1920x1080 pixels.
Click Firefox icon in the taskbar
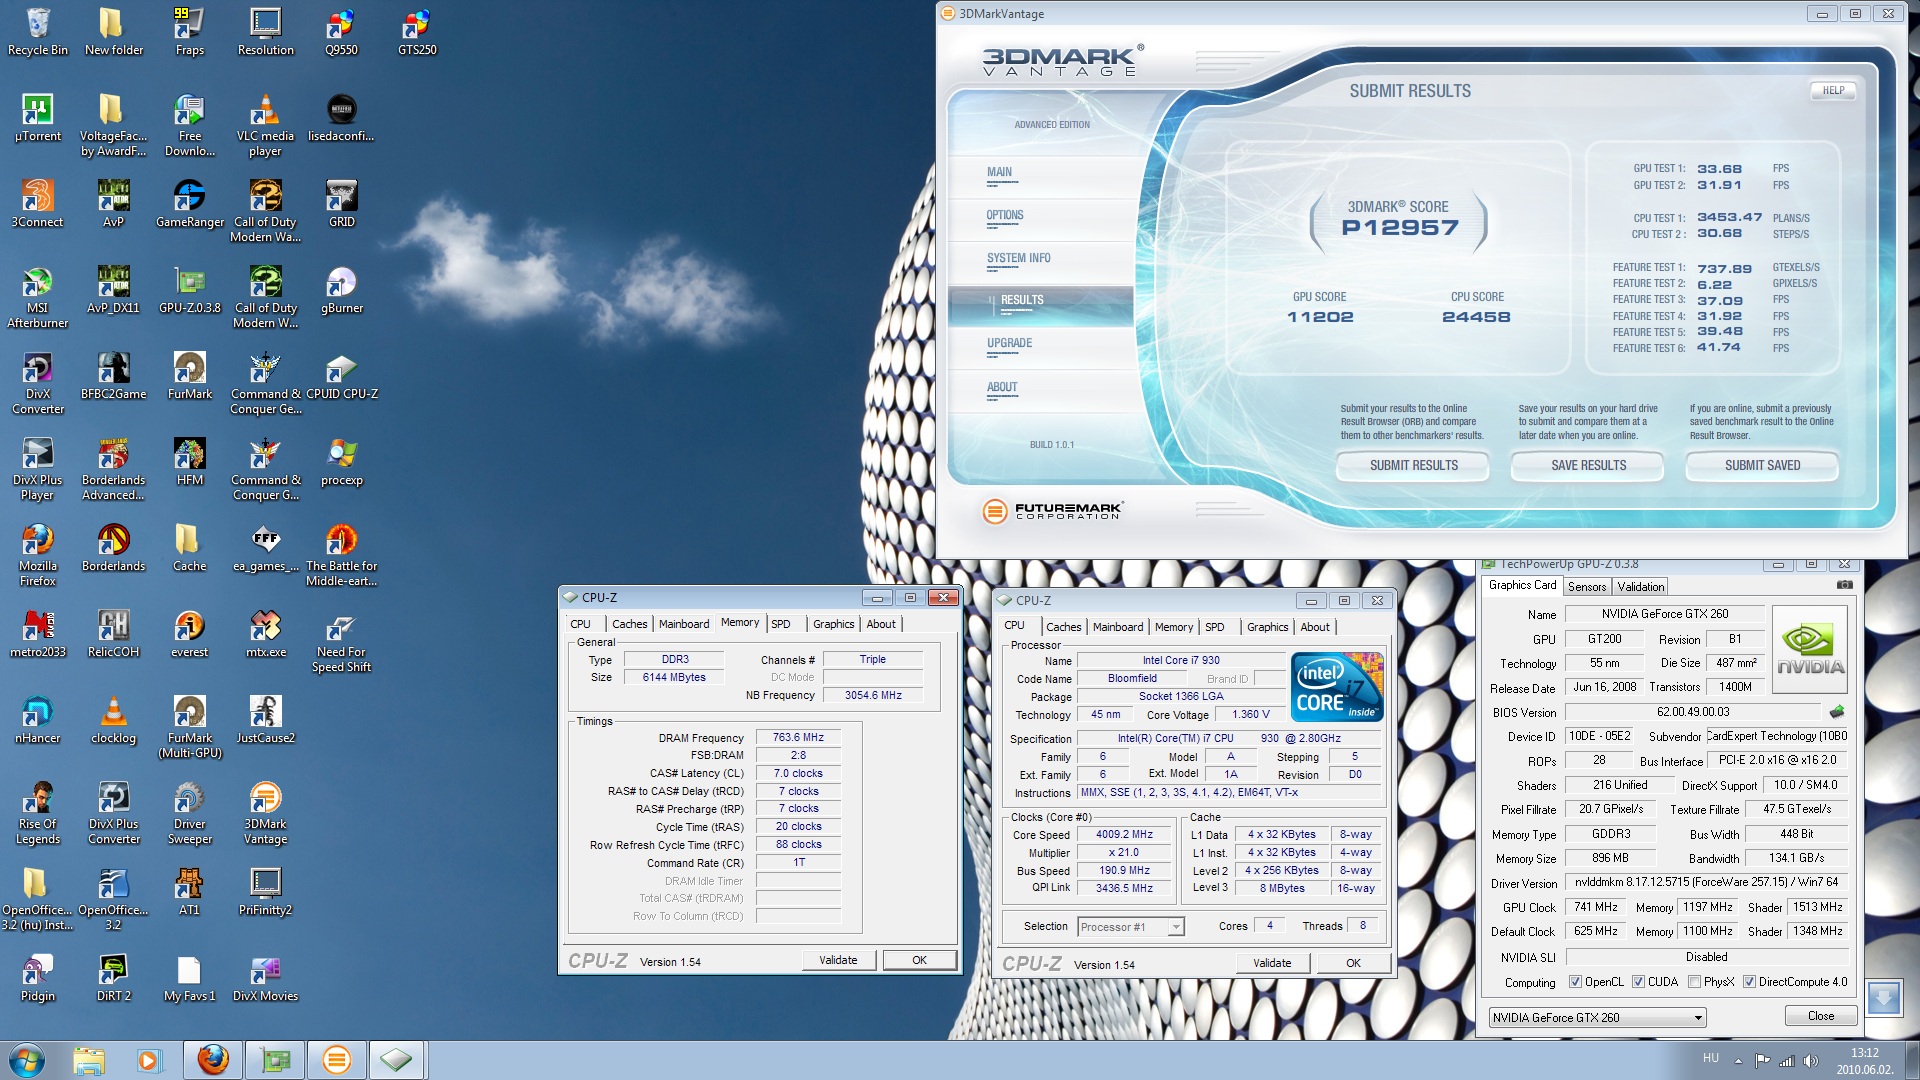(212, 1059)
